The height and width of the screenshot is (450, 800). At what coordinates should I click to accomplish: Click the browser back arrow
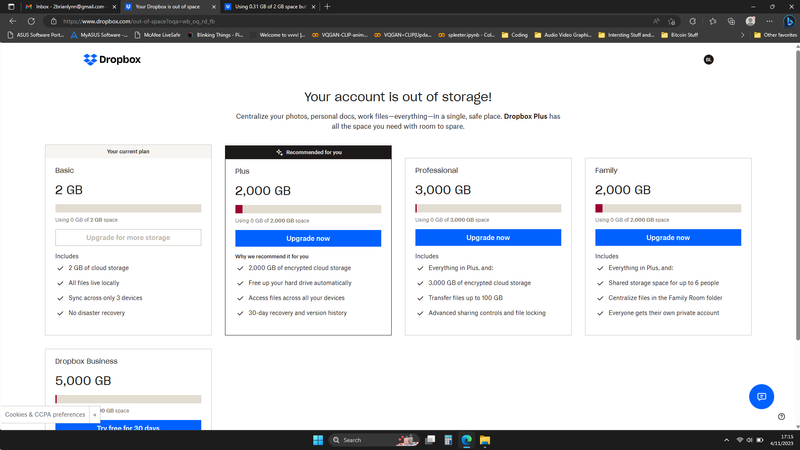pyautogui.click(x=12, y=20)
